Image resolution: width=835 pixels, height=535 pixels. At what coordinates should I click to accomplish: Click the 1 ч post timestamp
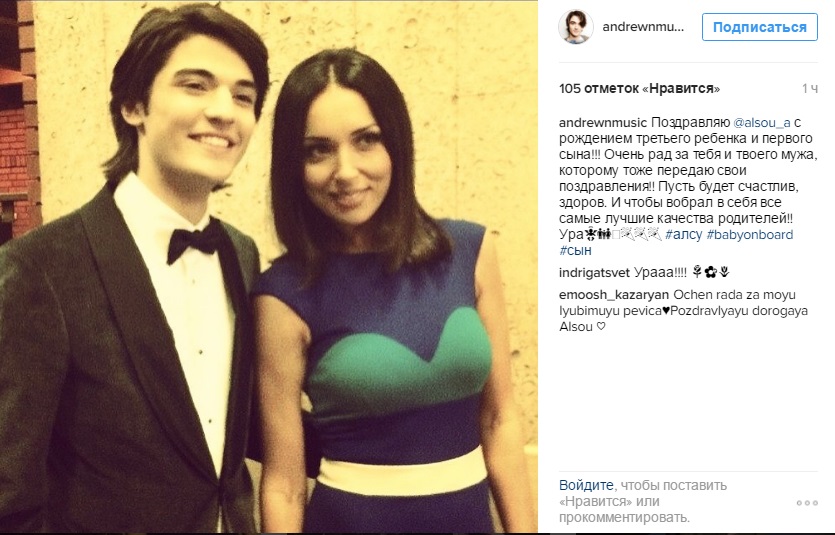click(810, 89)
